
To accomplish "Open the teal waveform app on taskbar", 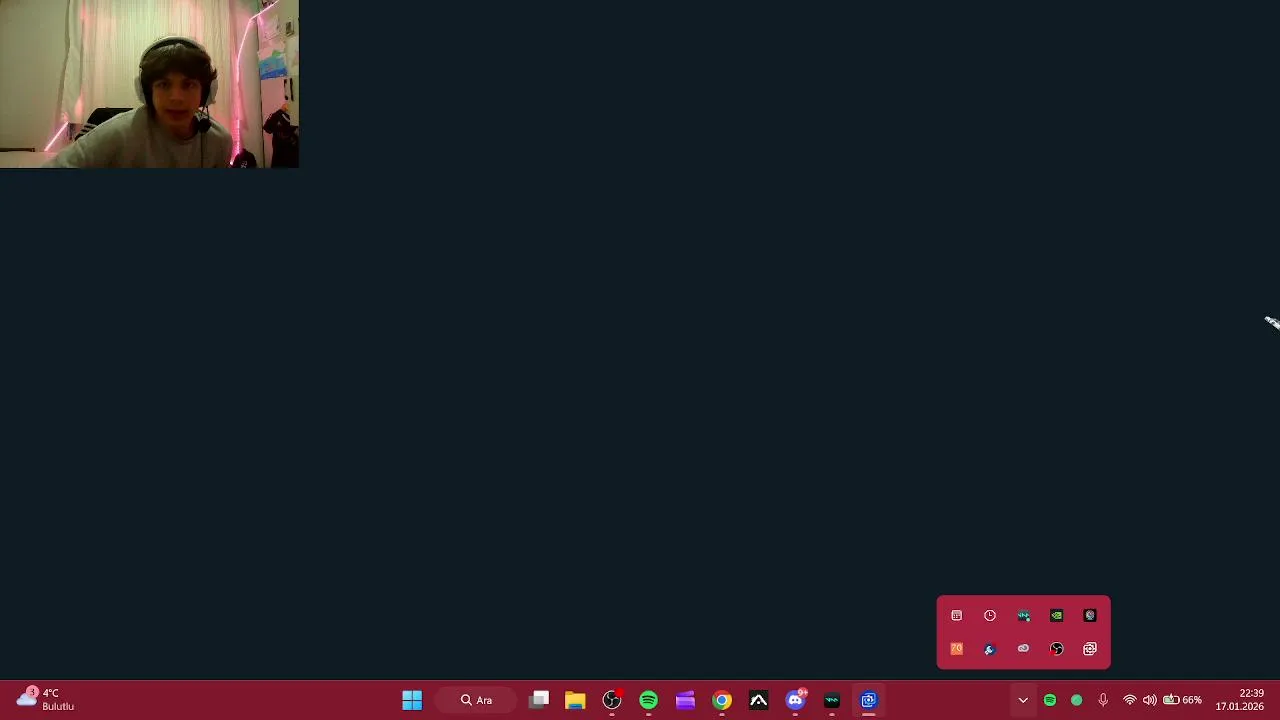I will [x=832, y=700].
